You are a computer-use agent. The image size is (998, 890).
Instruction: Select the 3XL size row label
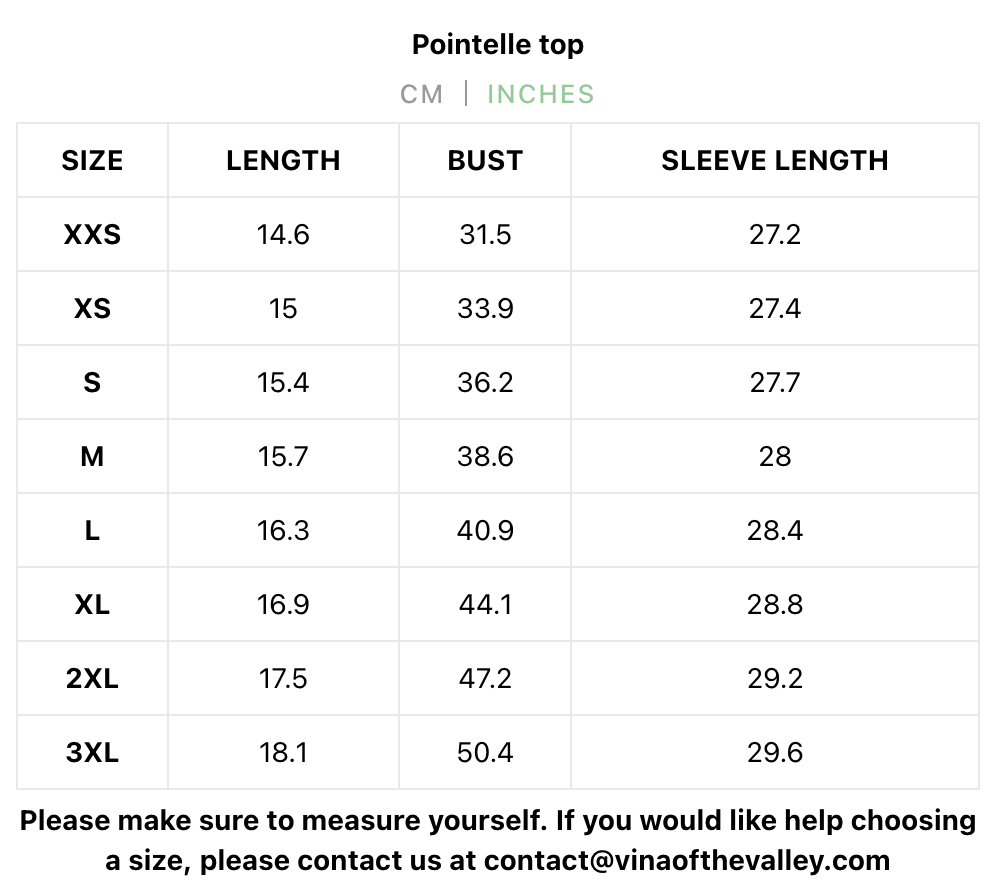click(x=92, y=752)
